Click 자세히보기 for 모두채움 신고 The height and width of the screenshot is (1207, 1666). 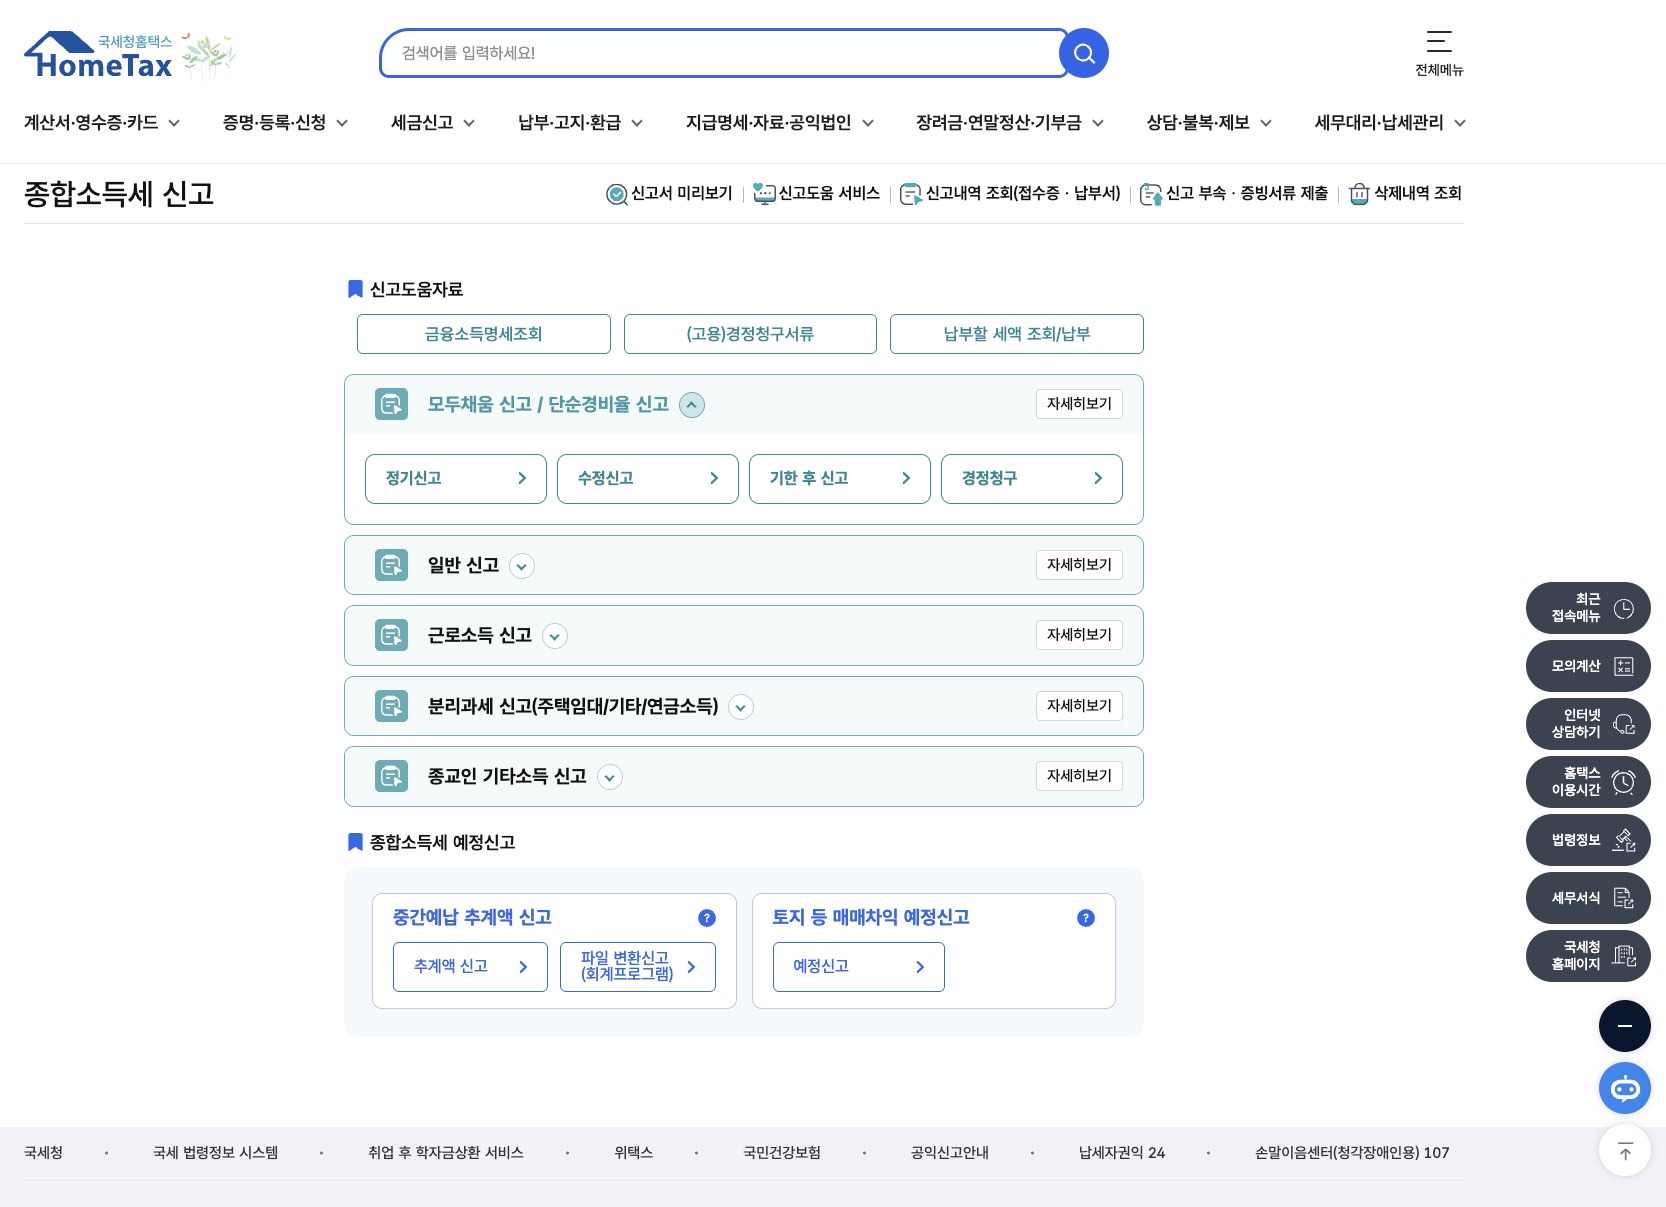click(1079, 404)
